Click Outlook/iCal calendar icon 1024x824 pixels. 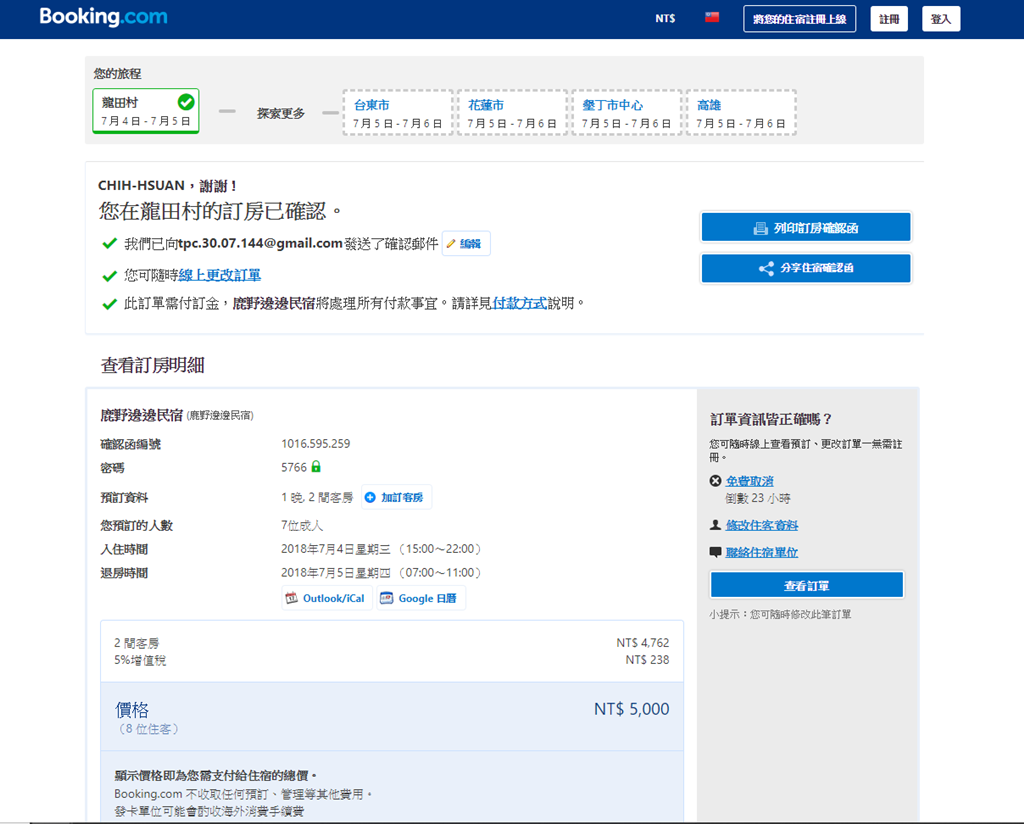(x=292, y=598)
